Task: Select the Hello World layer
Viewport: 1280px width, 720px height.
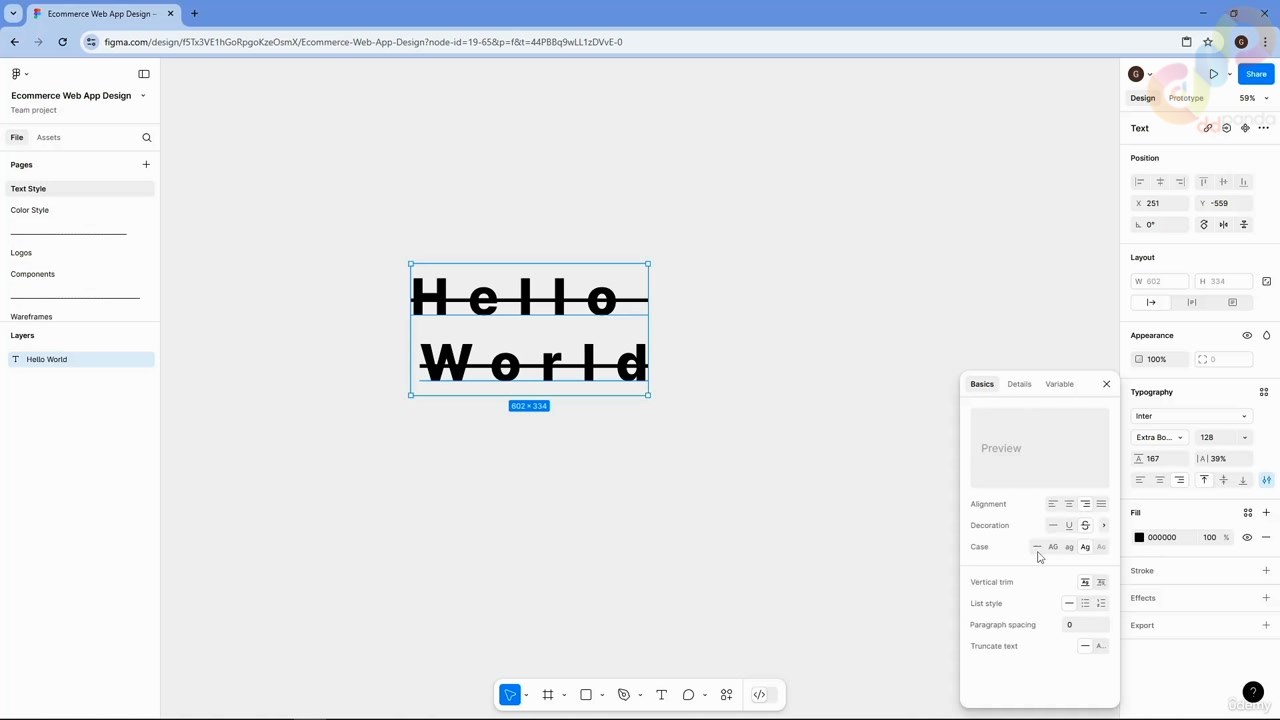Action: (82, 359)
